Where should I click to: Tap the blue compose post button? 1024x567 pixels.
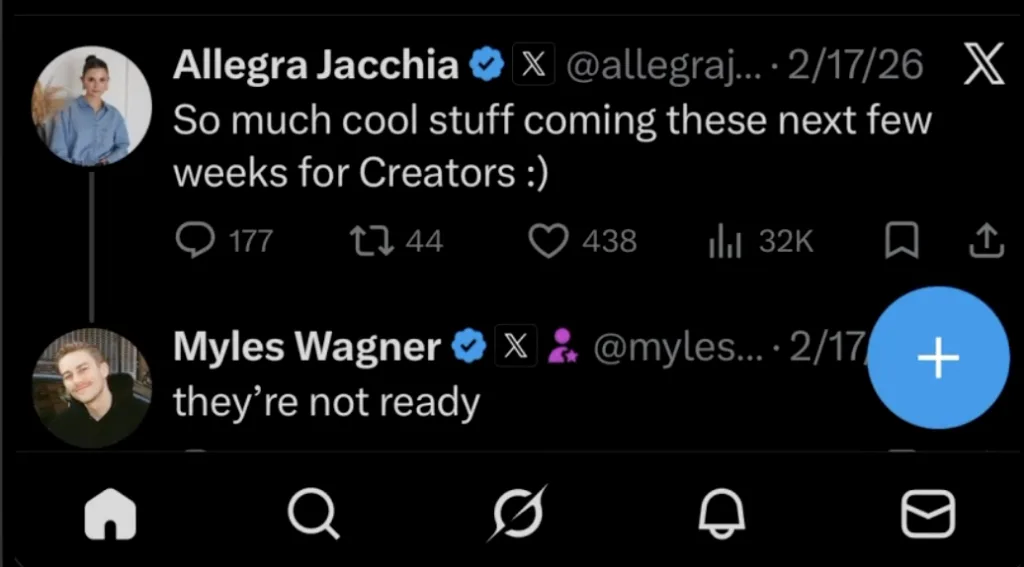938,358
